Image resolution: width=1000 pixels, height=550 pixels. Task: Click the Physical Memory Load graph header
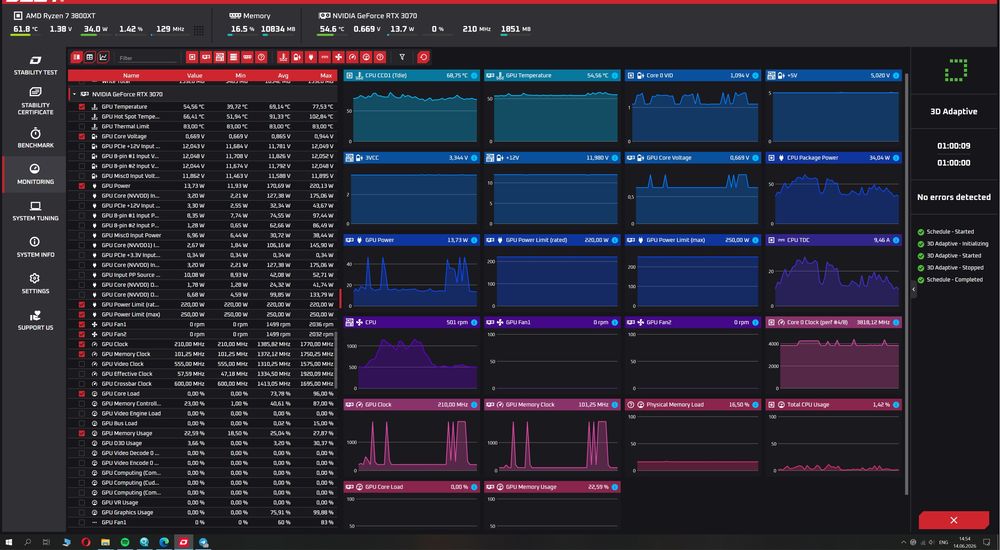693,405
